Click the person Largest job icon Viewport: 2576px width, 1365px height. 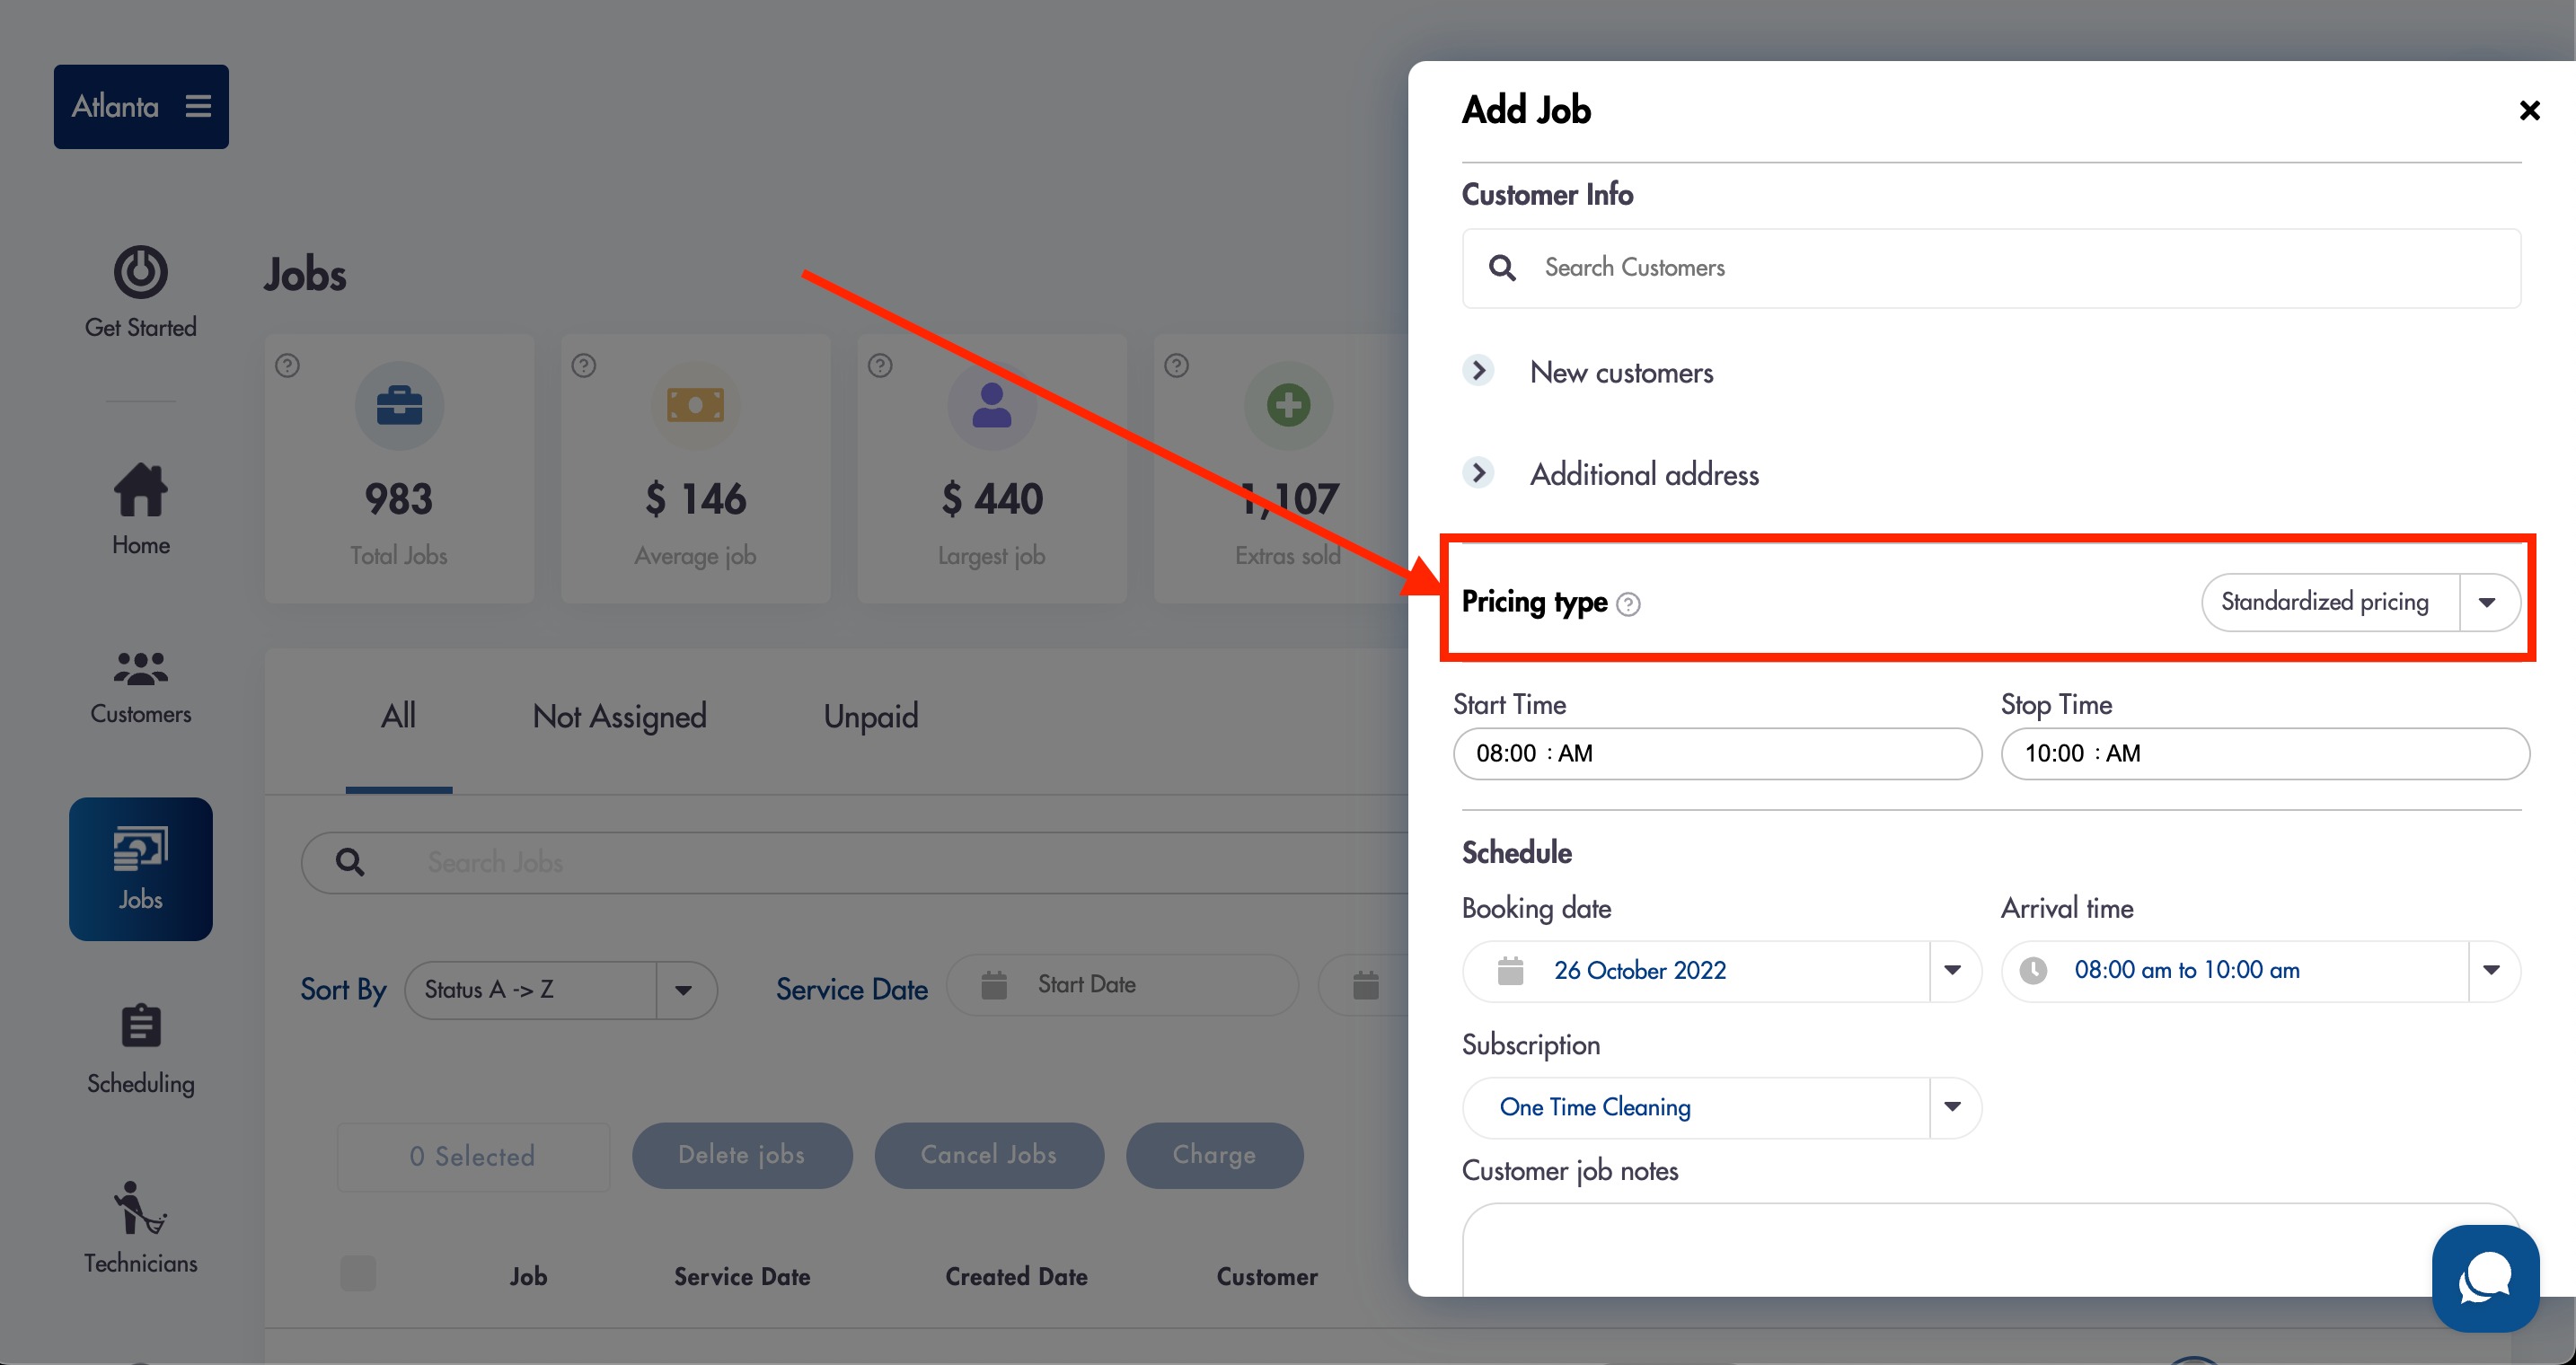coord(992,405)
